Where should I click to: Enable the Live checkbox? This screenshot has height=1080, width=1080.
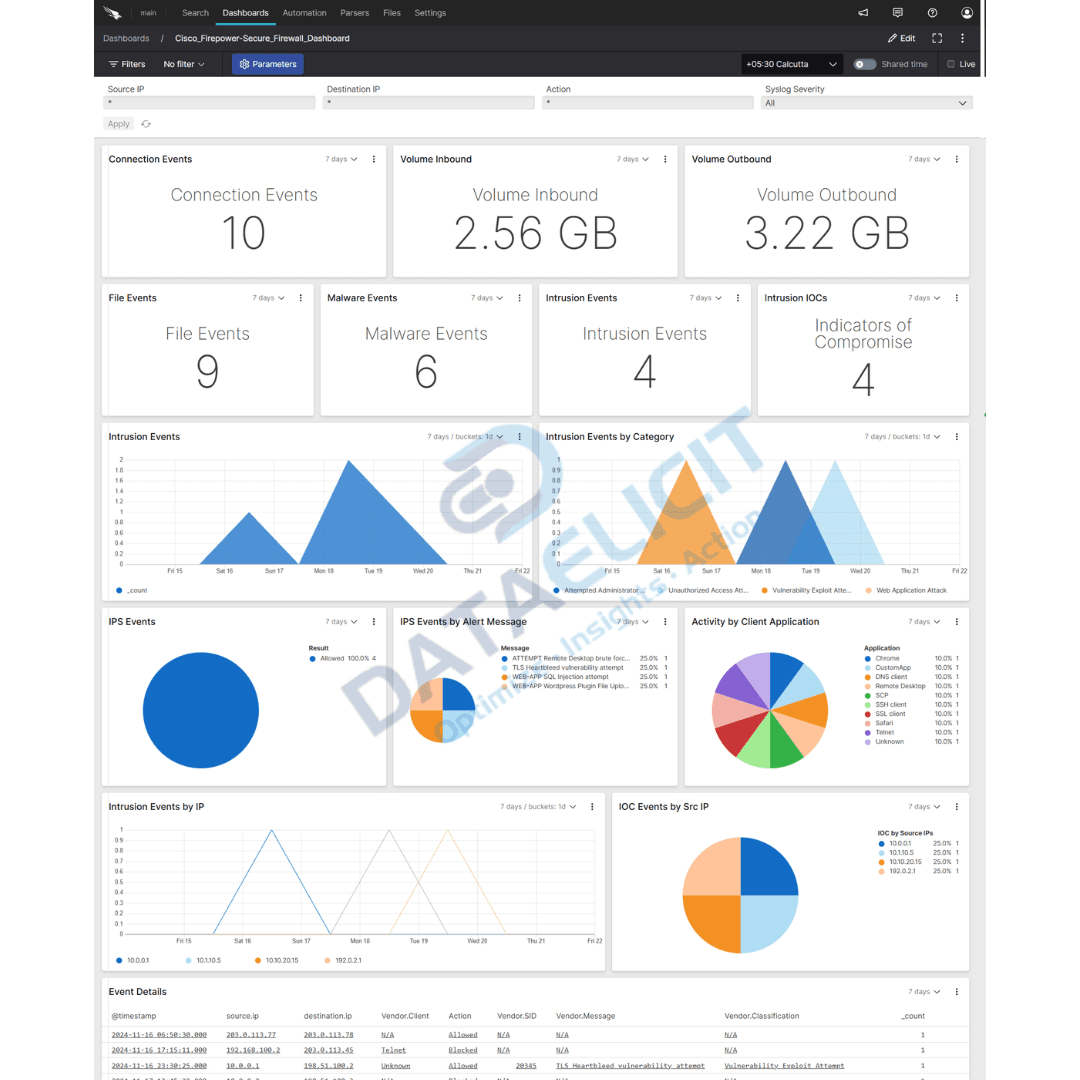tap(950, 63)
